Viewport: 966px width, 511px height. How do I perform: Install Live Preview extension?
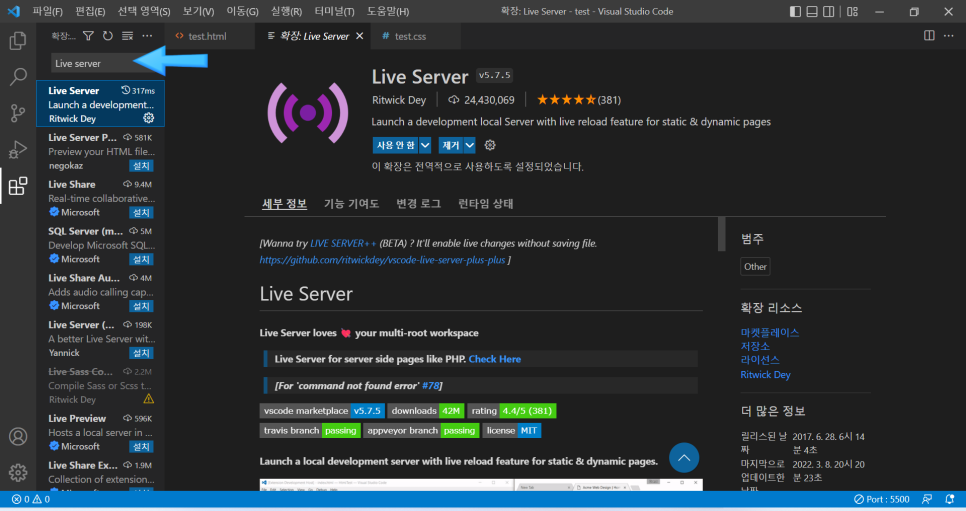pos(141,447)
